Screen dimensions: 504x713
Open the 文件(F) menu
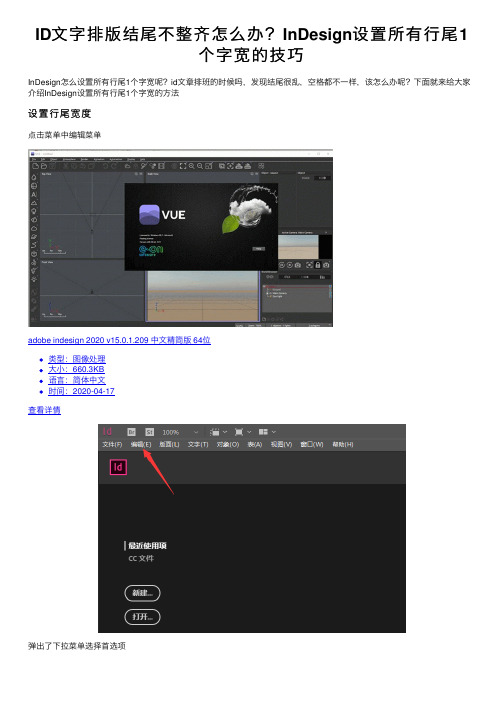[x=112, y=444]
